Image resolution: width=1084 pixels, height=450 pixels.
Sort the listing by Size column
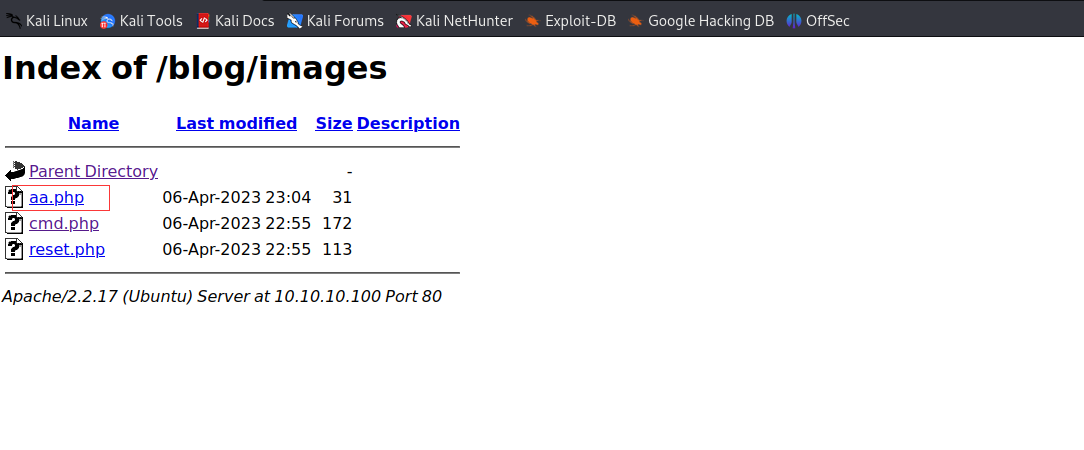[x=334, y=123]
